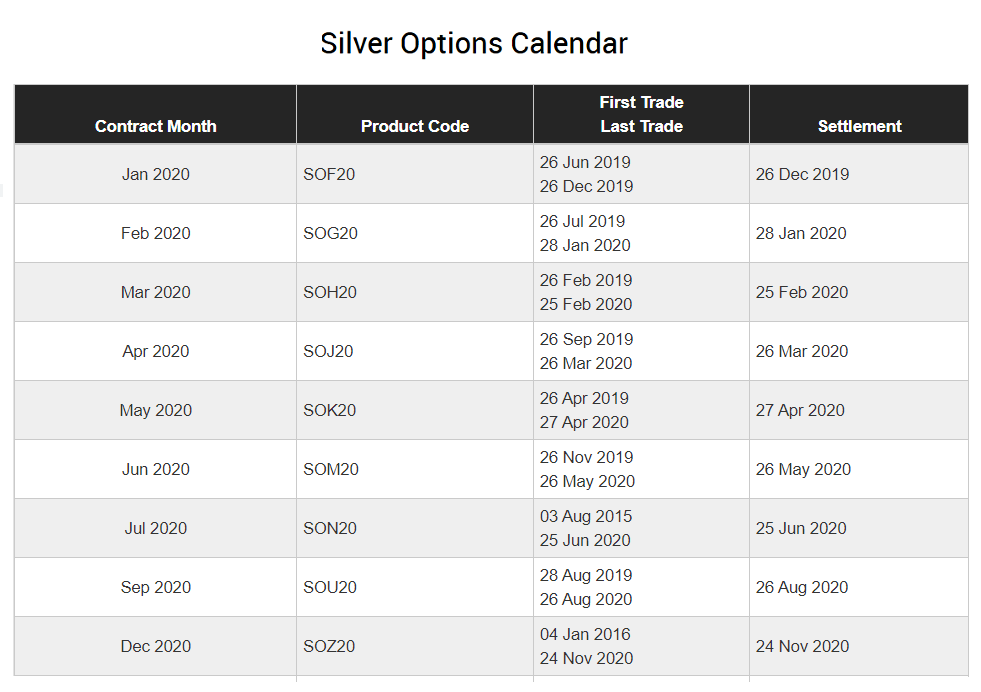This screenshot has width=981, height=692.
Task: Click the Product Code column header
Action: pos(415,126)
